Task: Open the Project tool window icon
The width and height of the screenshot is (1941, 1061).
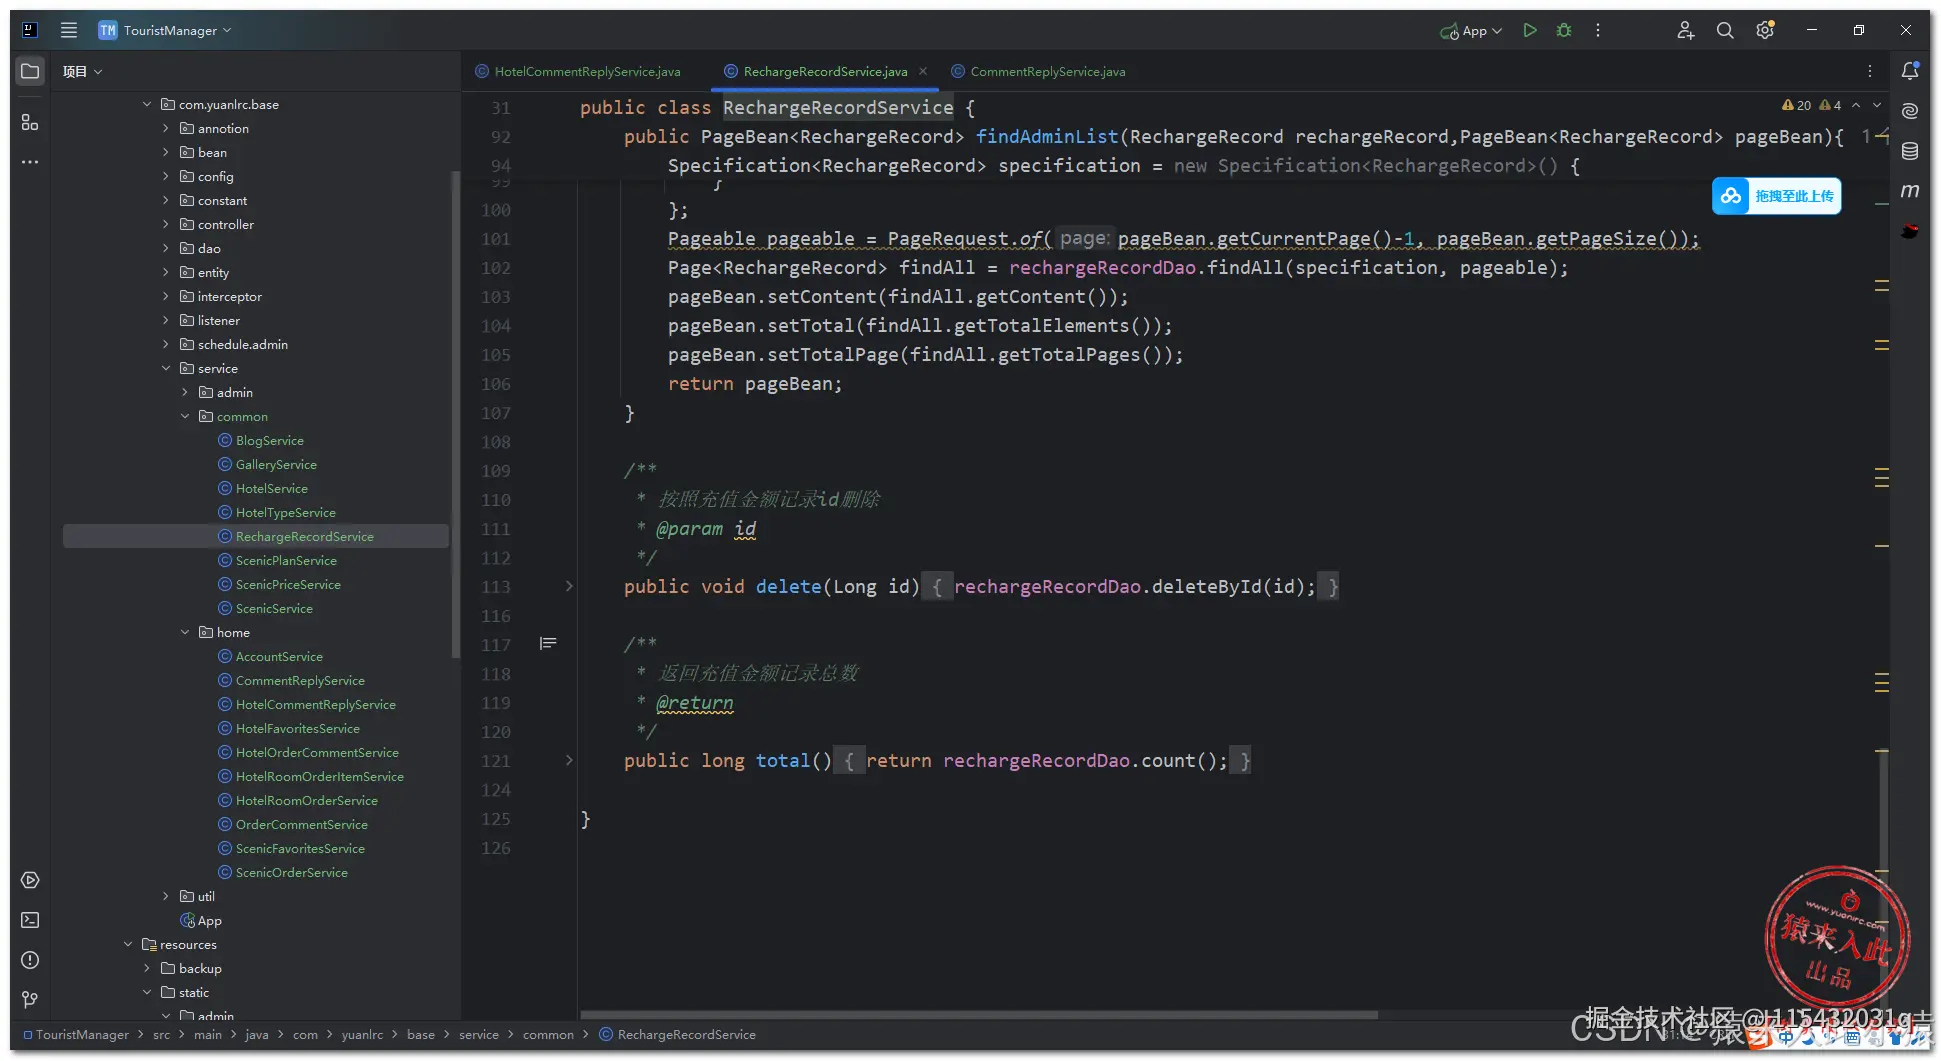Action: point(30,71)
